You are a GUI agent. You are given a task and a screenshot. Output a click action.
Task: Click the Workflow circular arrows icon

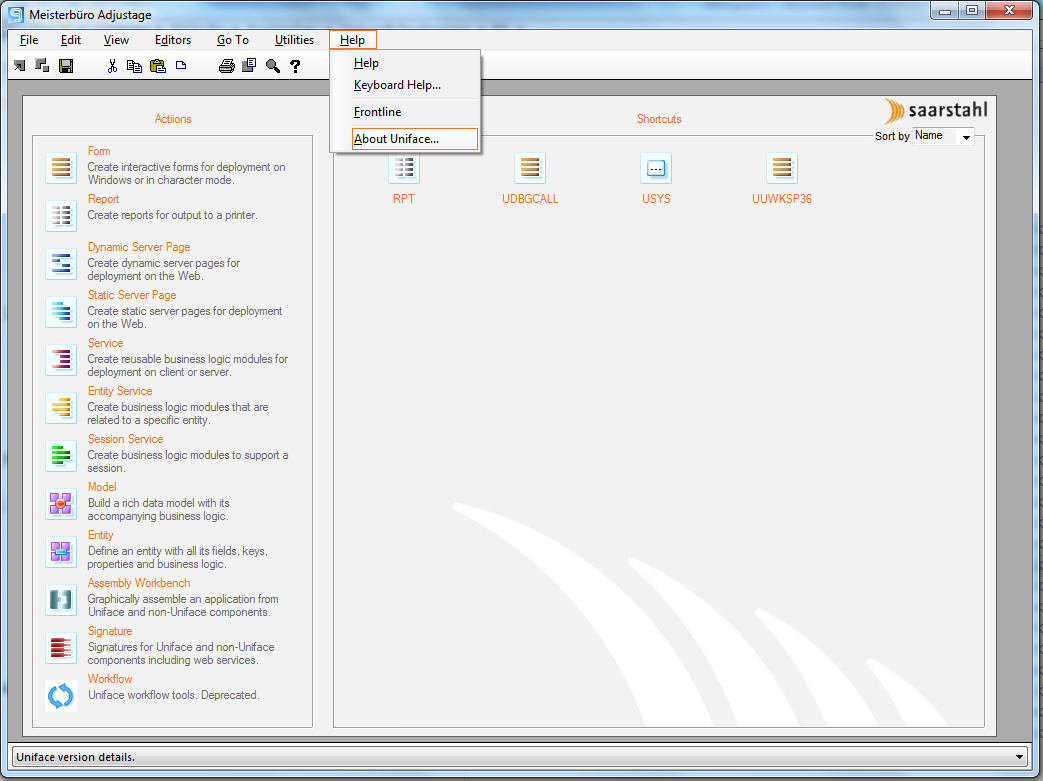click(x=61, y=696)
